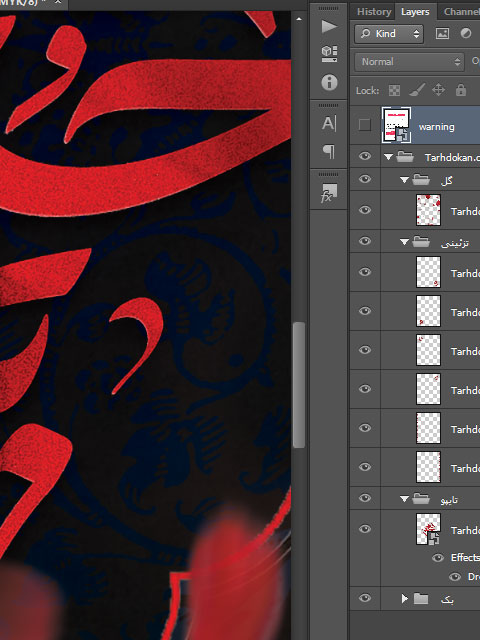Lock transparent pixels icon
480x640 pixels.
[394, 90]
